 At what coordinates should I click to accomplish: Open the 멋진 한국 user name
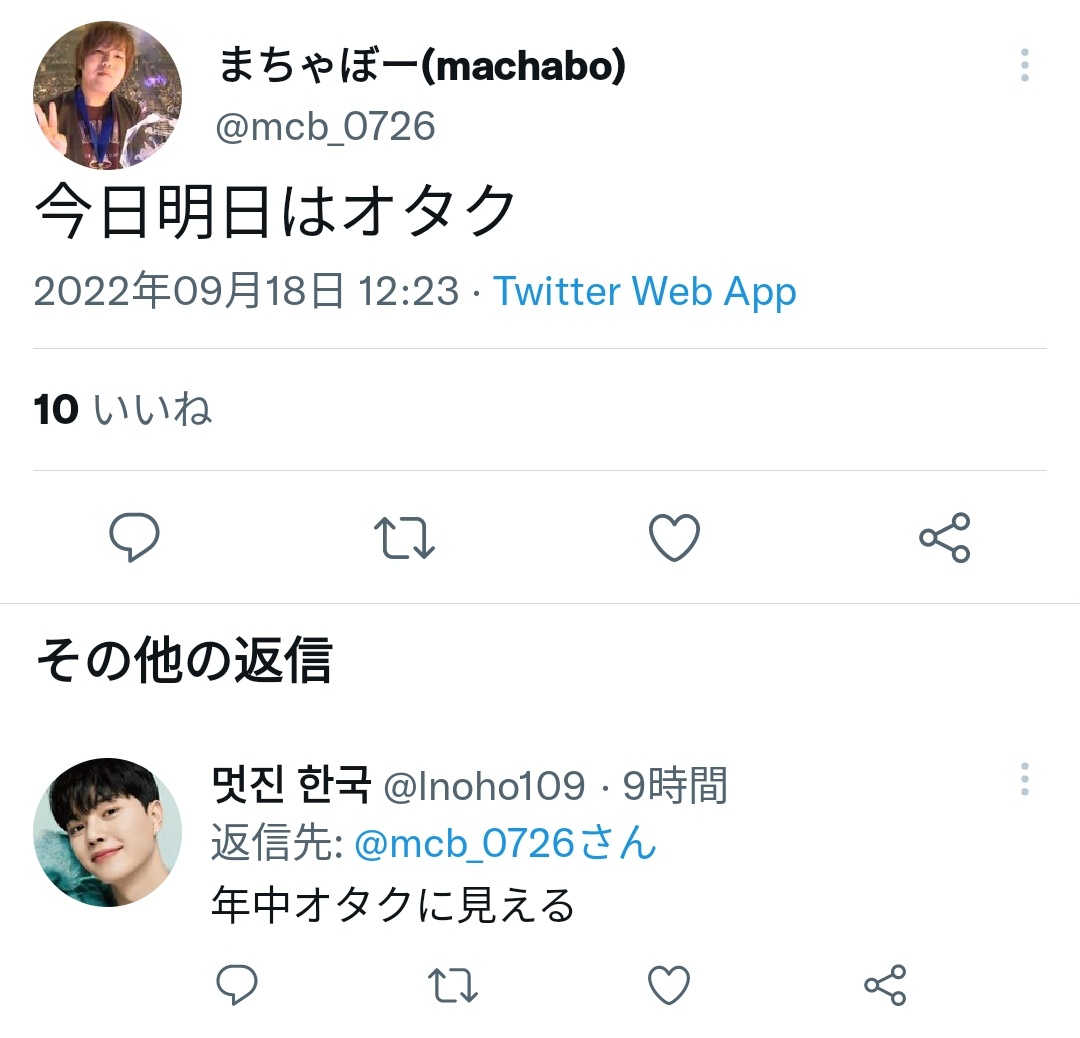(x=291, y=785)
